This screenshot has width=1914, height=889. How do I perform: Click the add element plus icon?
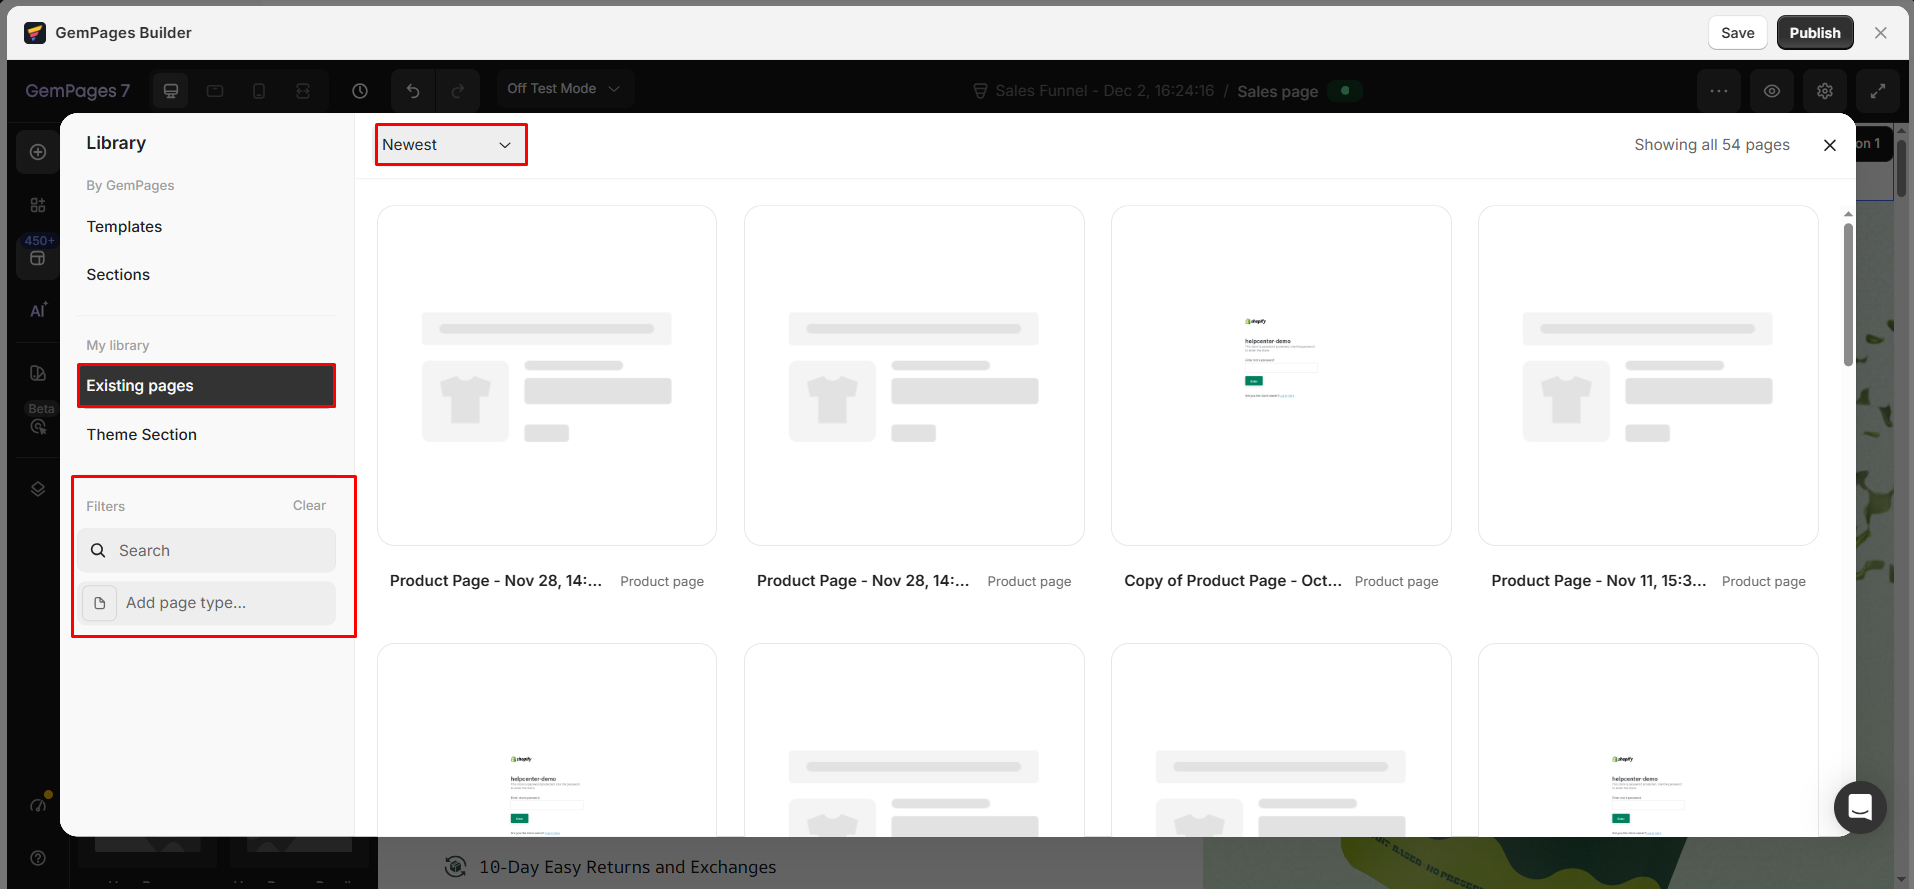(38, 152)
